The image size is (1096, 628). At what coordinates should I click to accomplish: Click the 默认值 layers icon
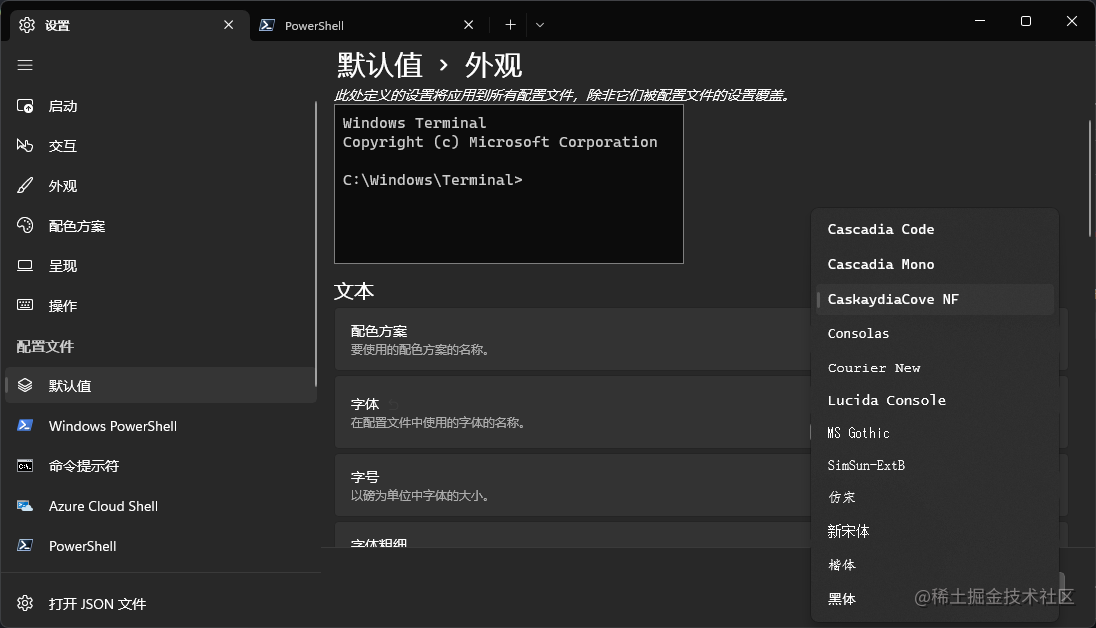coord(25,385)
